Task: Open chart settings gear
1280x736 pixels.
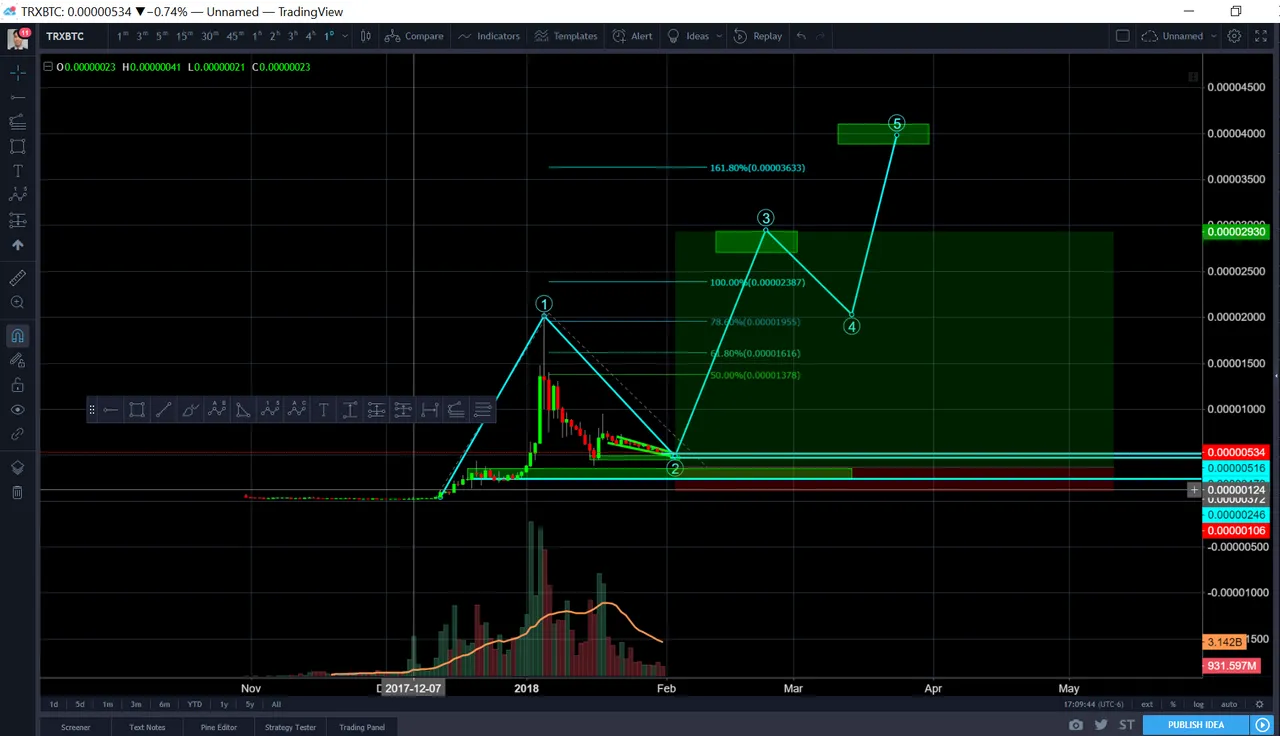Action: coord(1234,36)
